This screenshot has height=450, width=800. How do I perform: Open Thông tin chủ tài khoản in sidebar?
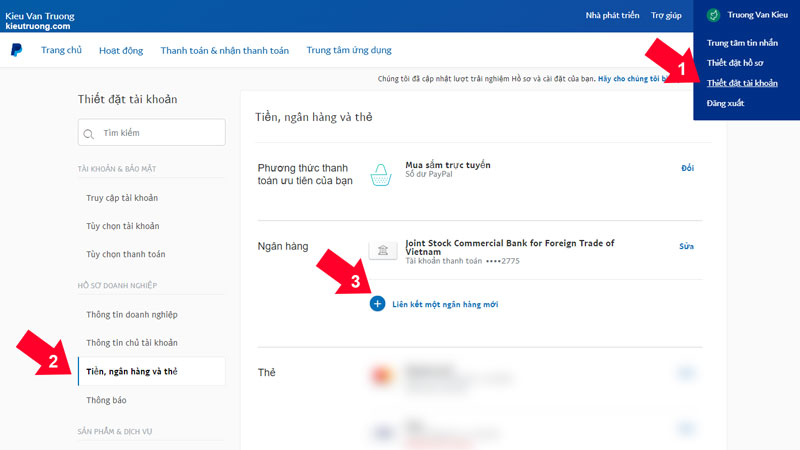(132, 343)
